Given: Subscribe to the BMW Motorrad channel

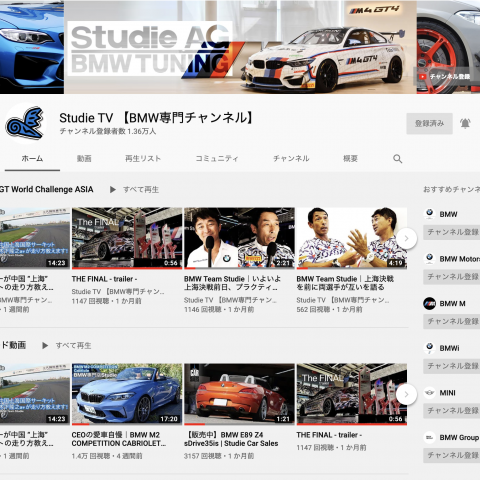Looking at the screenshot, I should coord(452,277).
